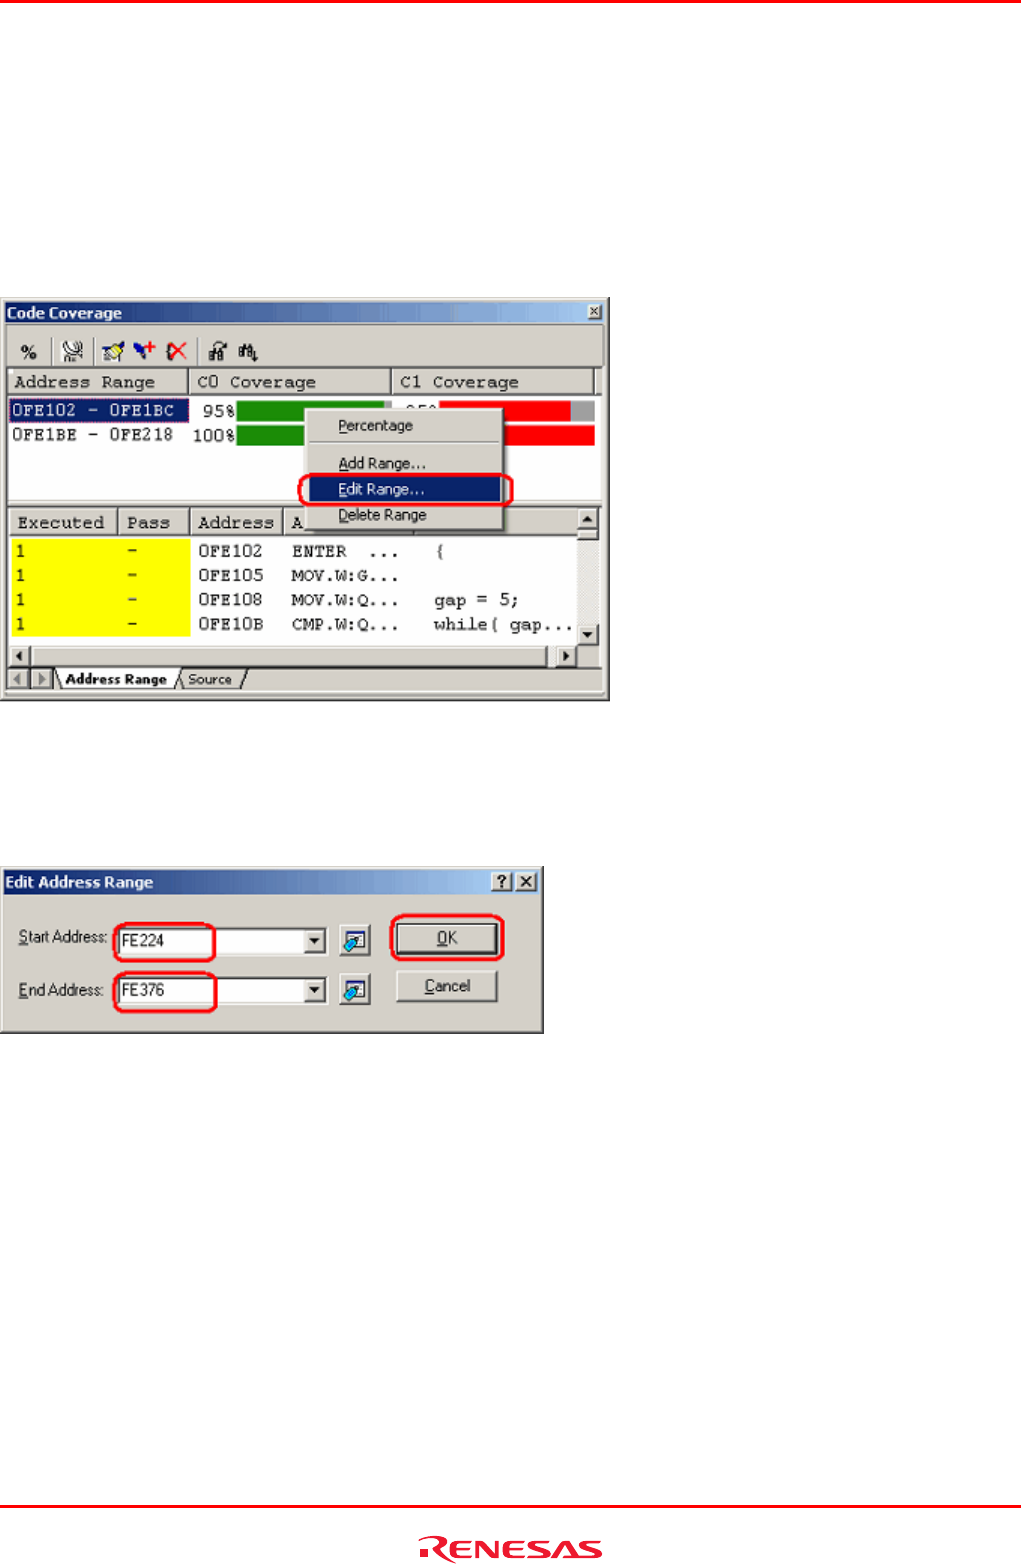This screenshot has height=1564, width=1021.
Task: Select the 0FE108 address row cell
Action: pos(230,600)
